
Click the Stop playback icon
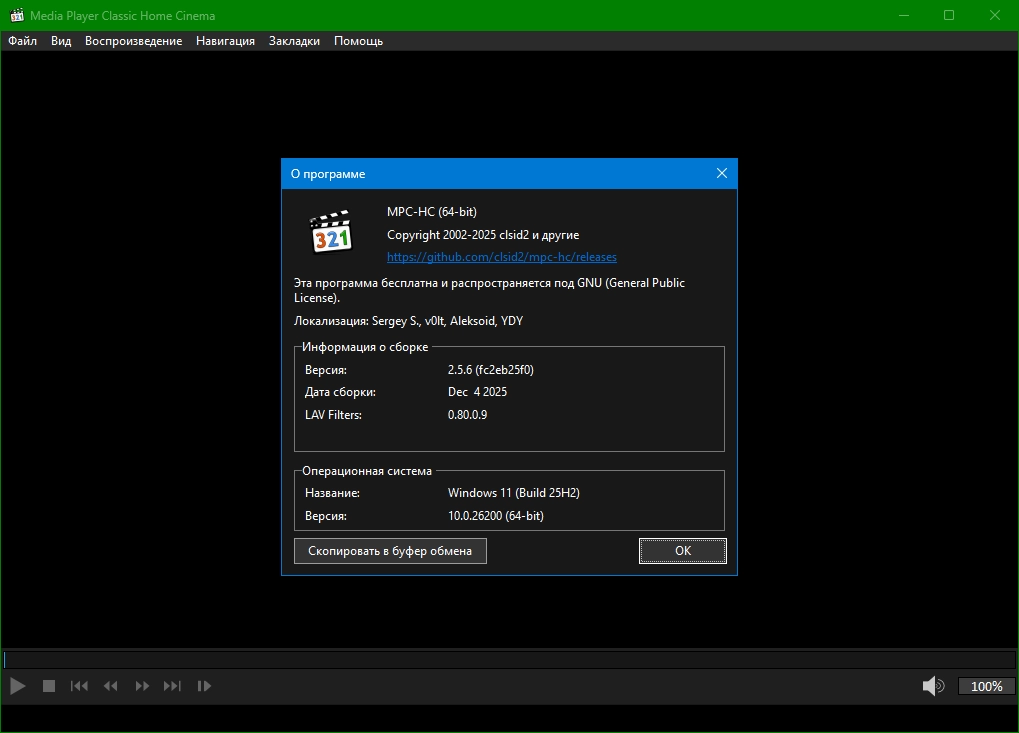coord(48,686)
